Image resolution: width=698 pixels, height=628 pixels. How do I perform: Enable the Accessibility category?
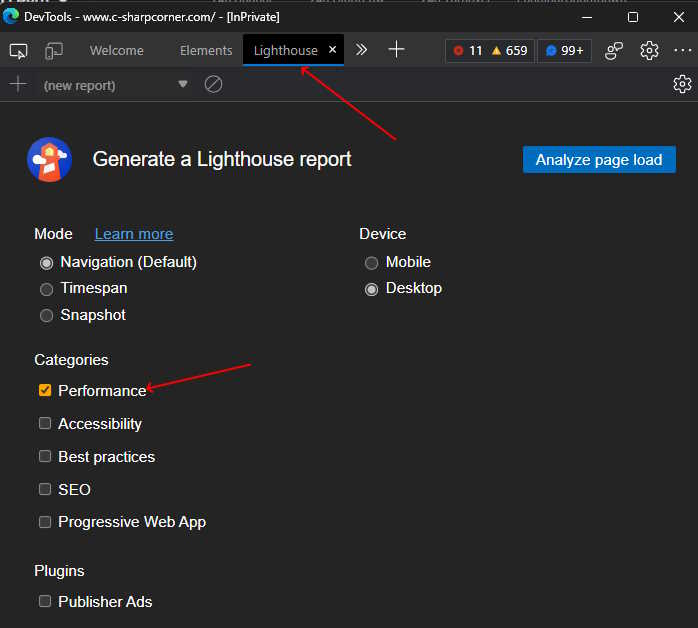click(x=45, y=423)
